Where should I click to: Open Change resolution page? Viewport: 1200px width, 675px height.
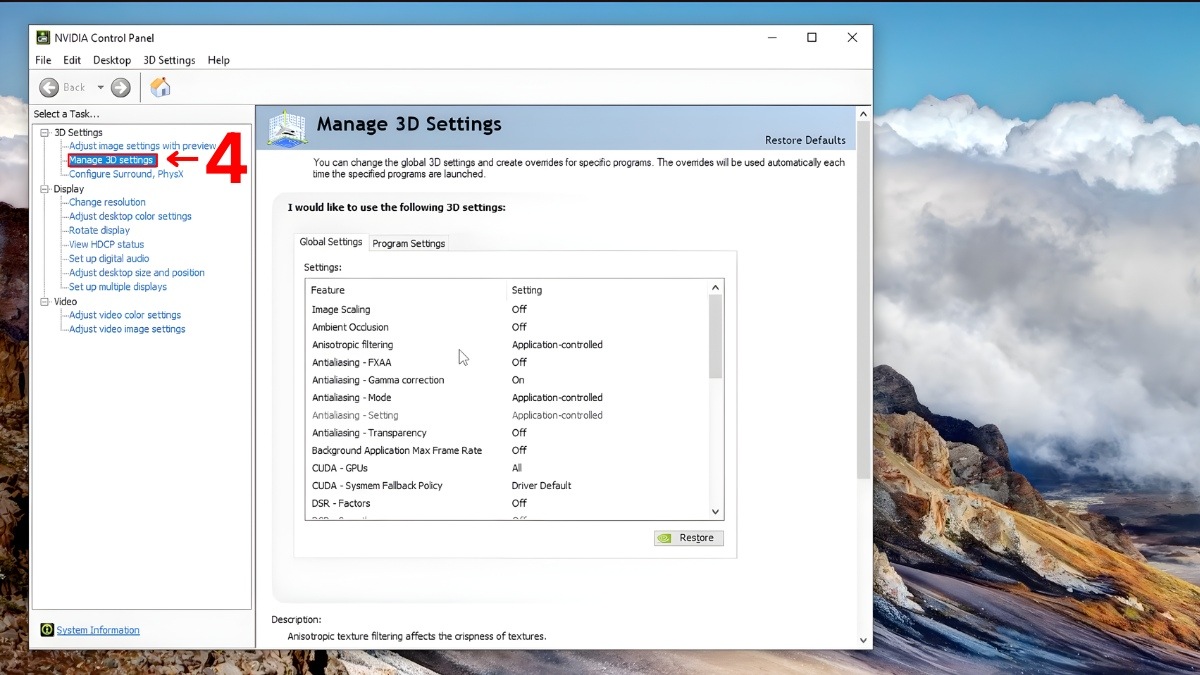tap(107, 202)
